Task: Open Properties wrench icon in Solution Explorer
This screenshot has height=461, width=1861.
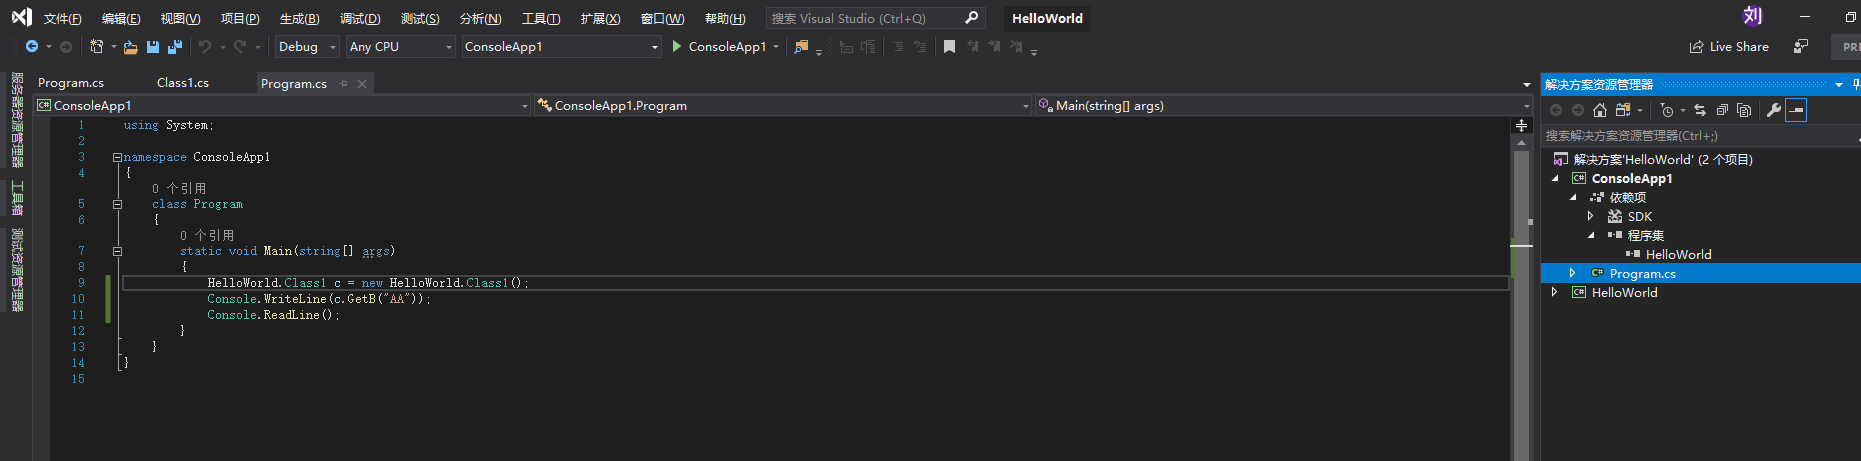Action: coord(1773,110)
